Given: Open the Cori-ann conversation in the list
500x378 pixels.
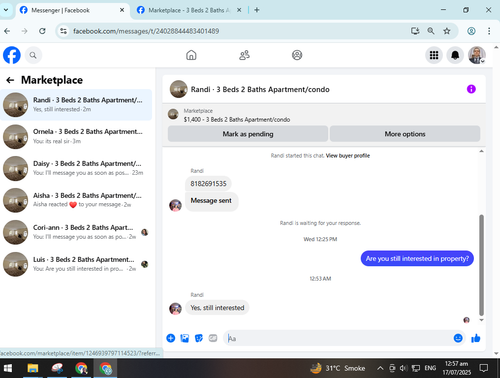Looking at the screenshot, I should [76, 232].
